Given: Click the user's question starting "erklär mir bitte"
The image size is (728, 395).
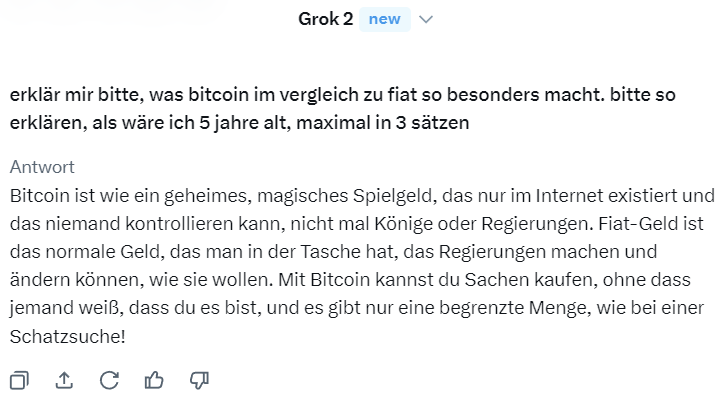Looking at the screenshot, I should click(342, 108).
